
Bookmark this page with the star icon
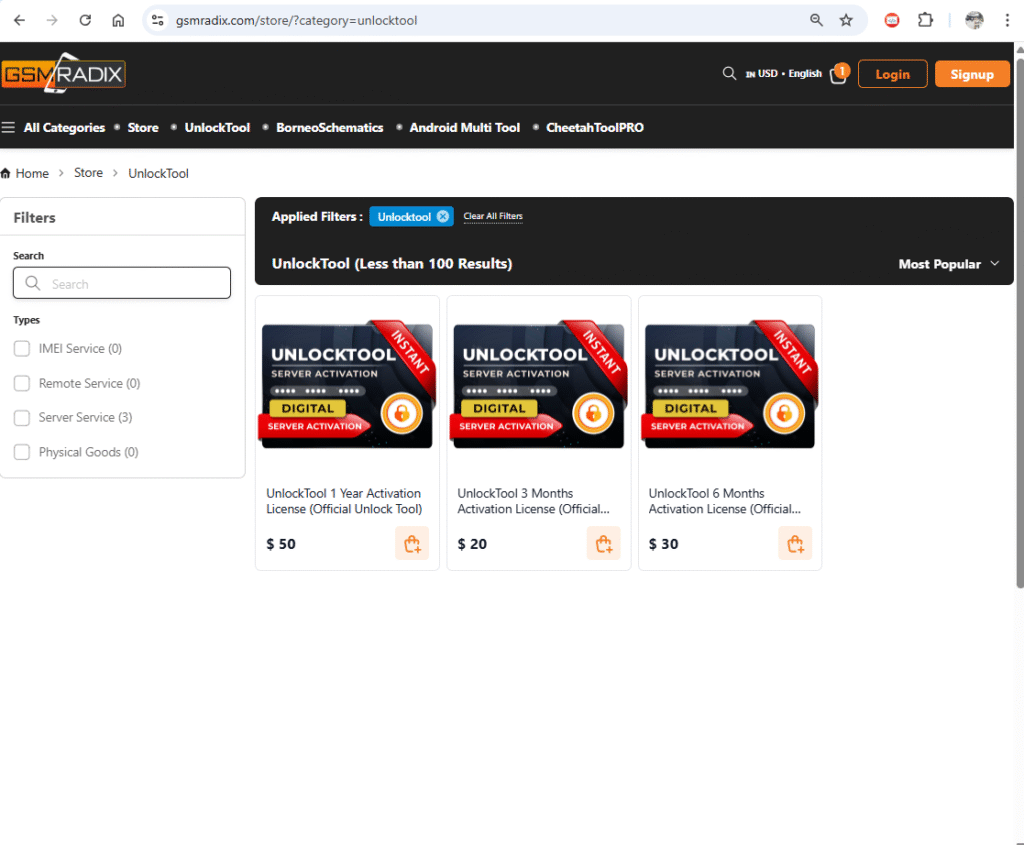click(846, 20)
